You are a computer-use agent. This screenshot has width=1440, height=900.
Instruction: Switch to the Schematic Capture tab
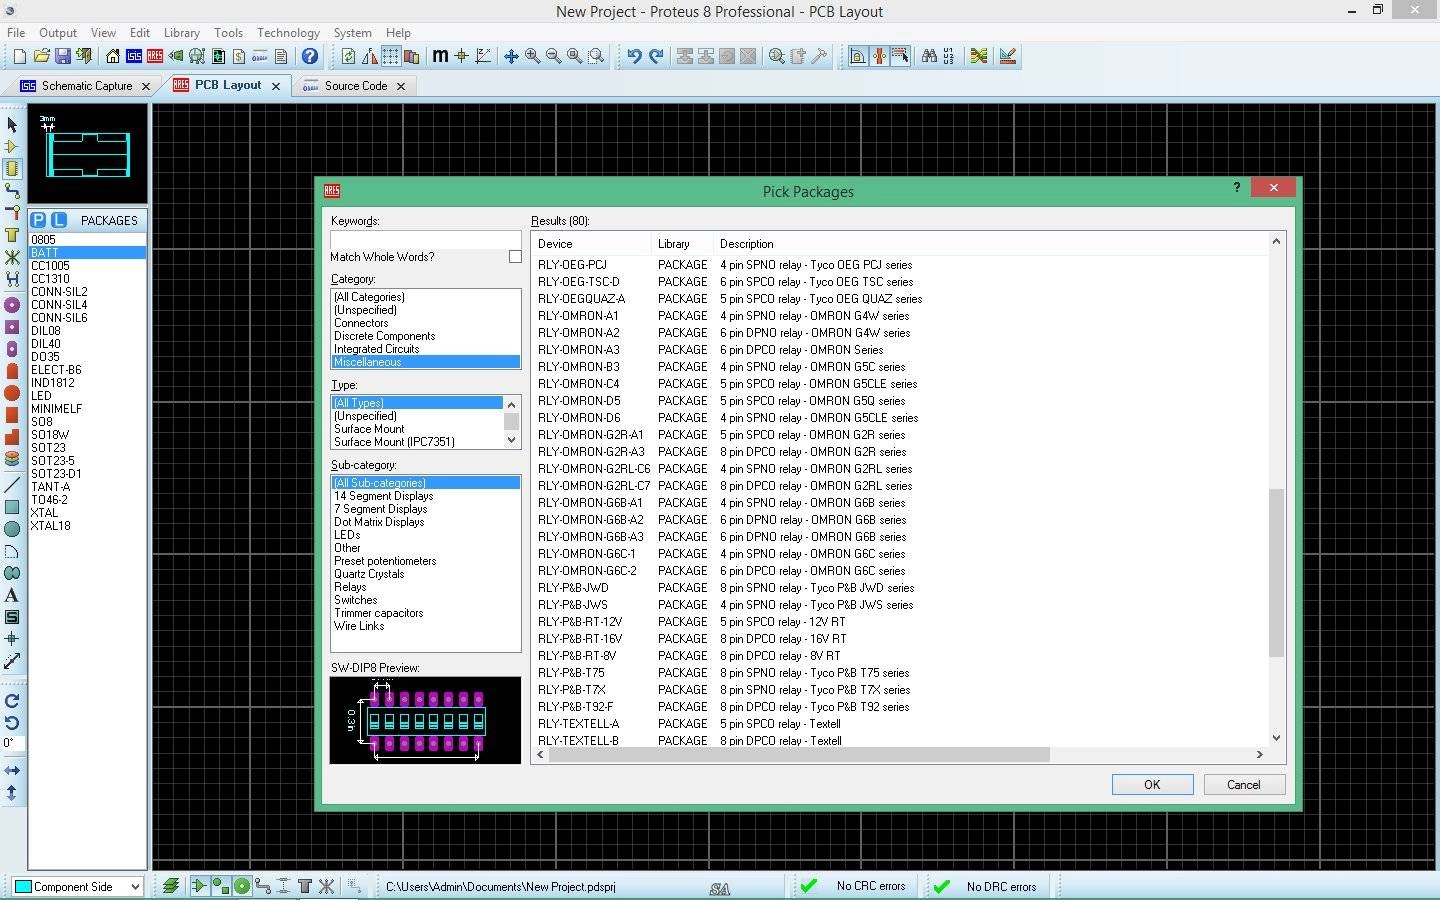click(x=86, y=86)
